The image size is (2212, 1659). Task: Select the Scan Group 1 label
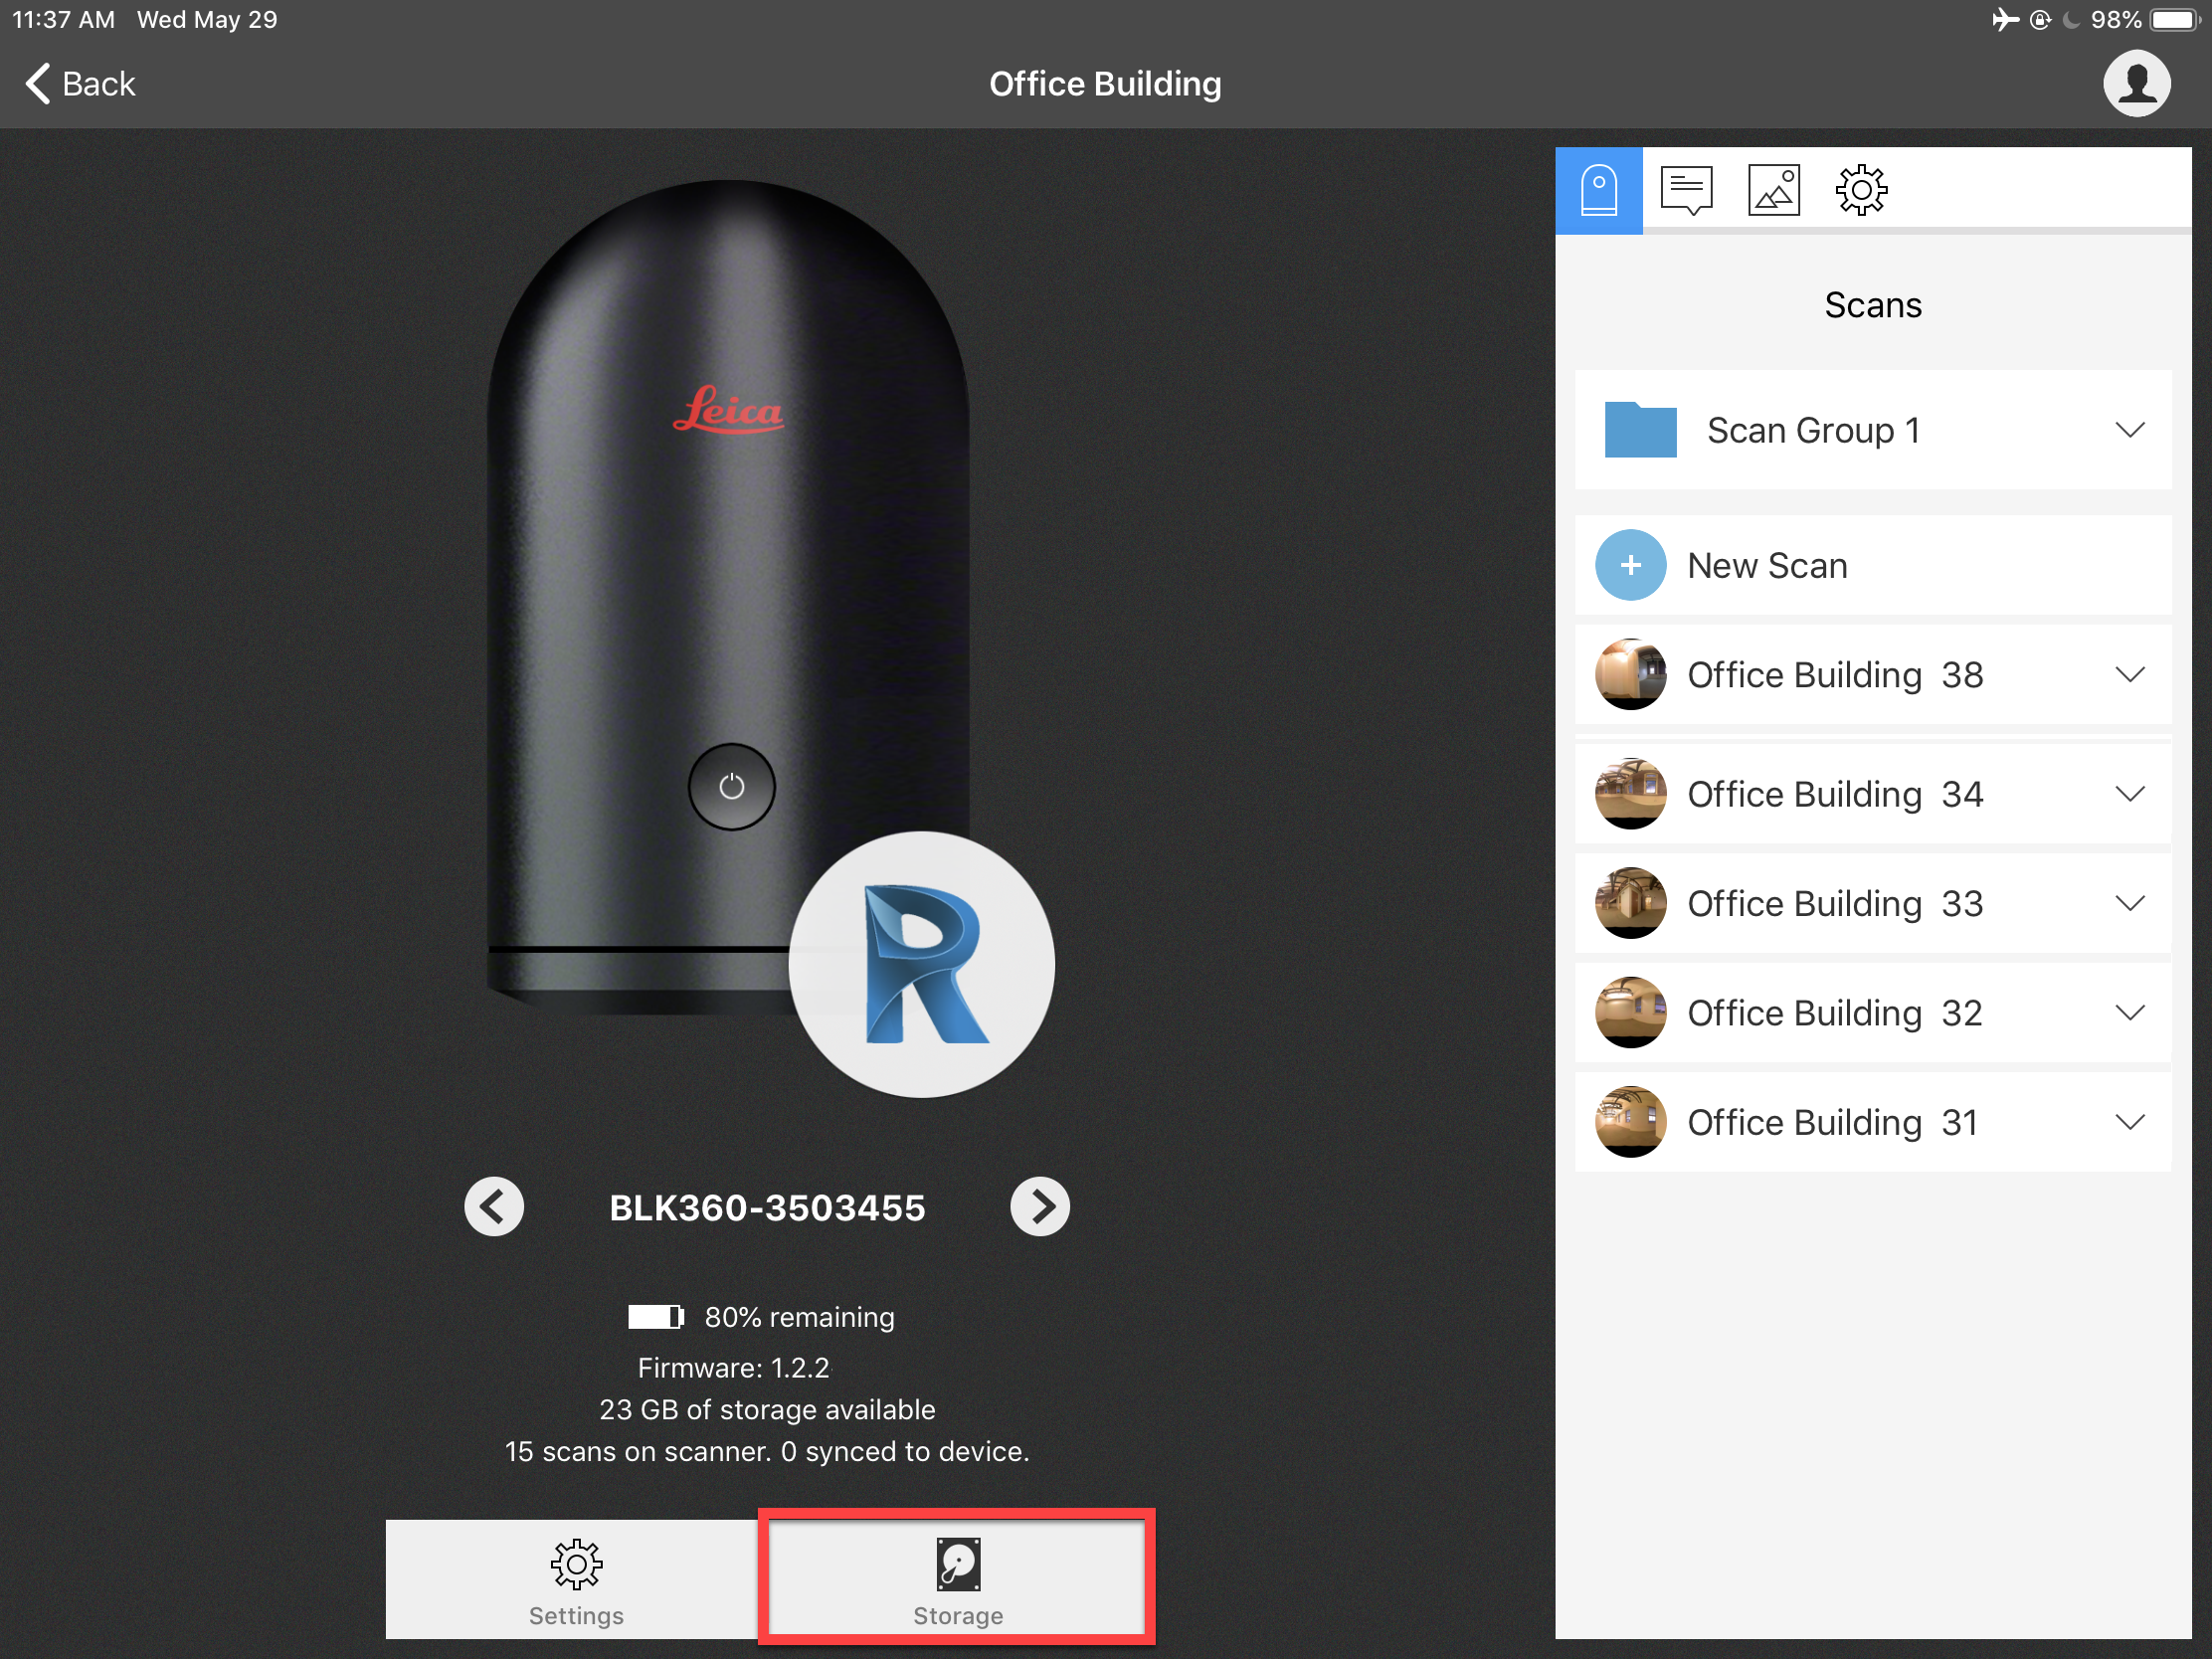pyautogui.click(x=1813, y=430)
